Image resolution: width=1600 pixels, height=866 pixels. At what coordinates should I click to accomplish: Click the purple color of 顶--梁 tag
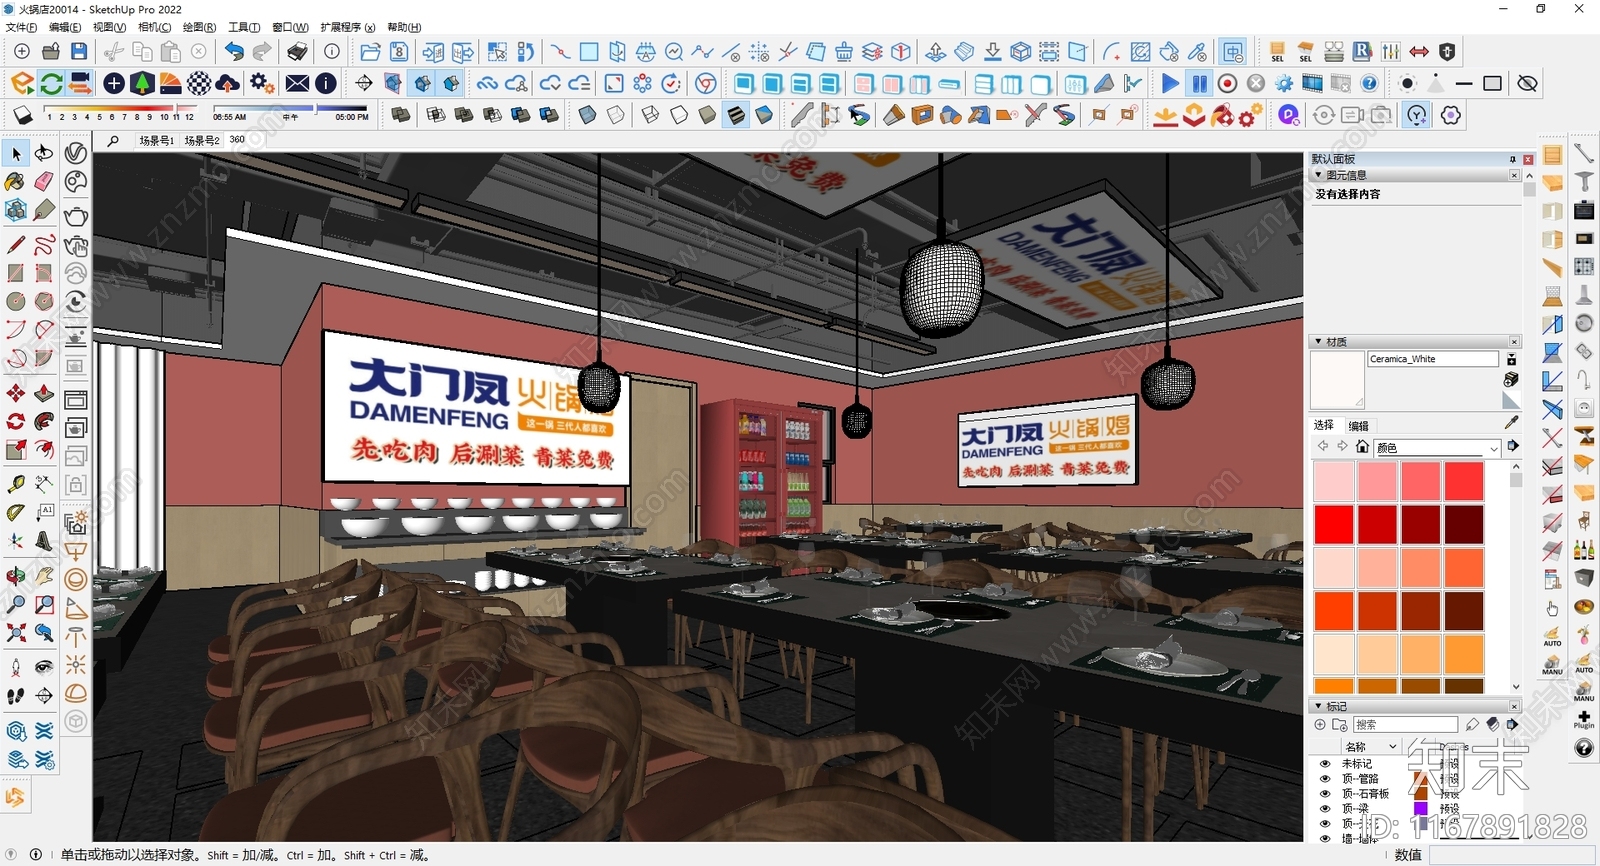point(1420,808)
